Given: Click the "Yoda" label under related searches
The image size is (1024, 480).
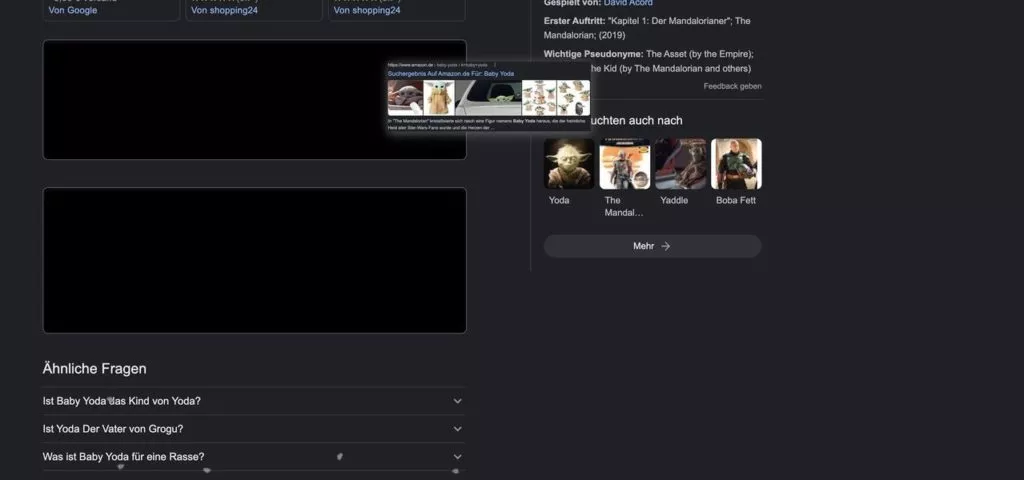Looking at the screenshot, I should pos(559,200).
